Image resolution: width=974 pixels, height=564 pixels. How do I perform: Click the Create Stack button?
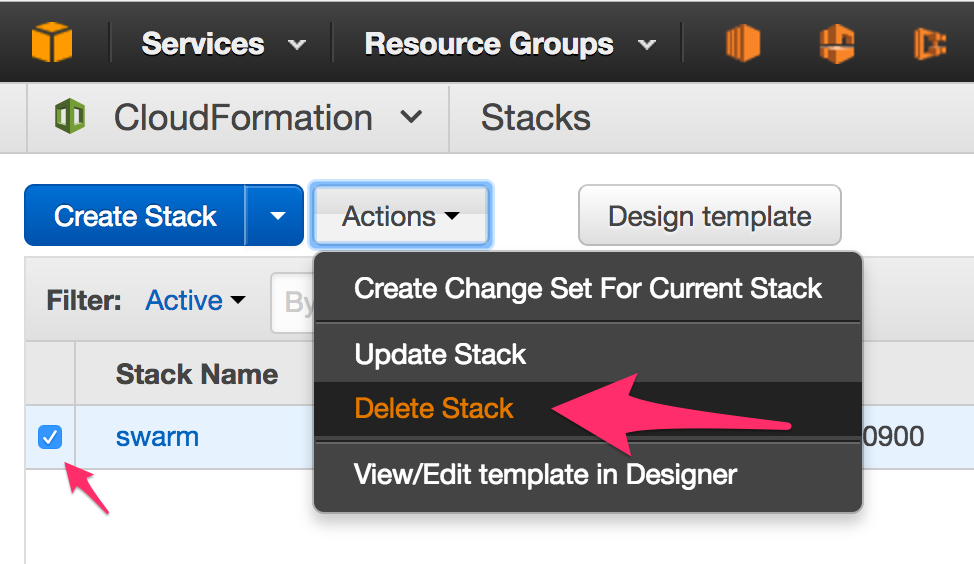[135, 216]
